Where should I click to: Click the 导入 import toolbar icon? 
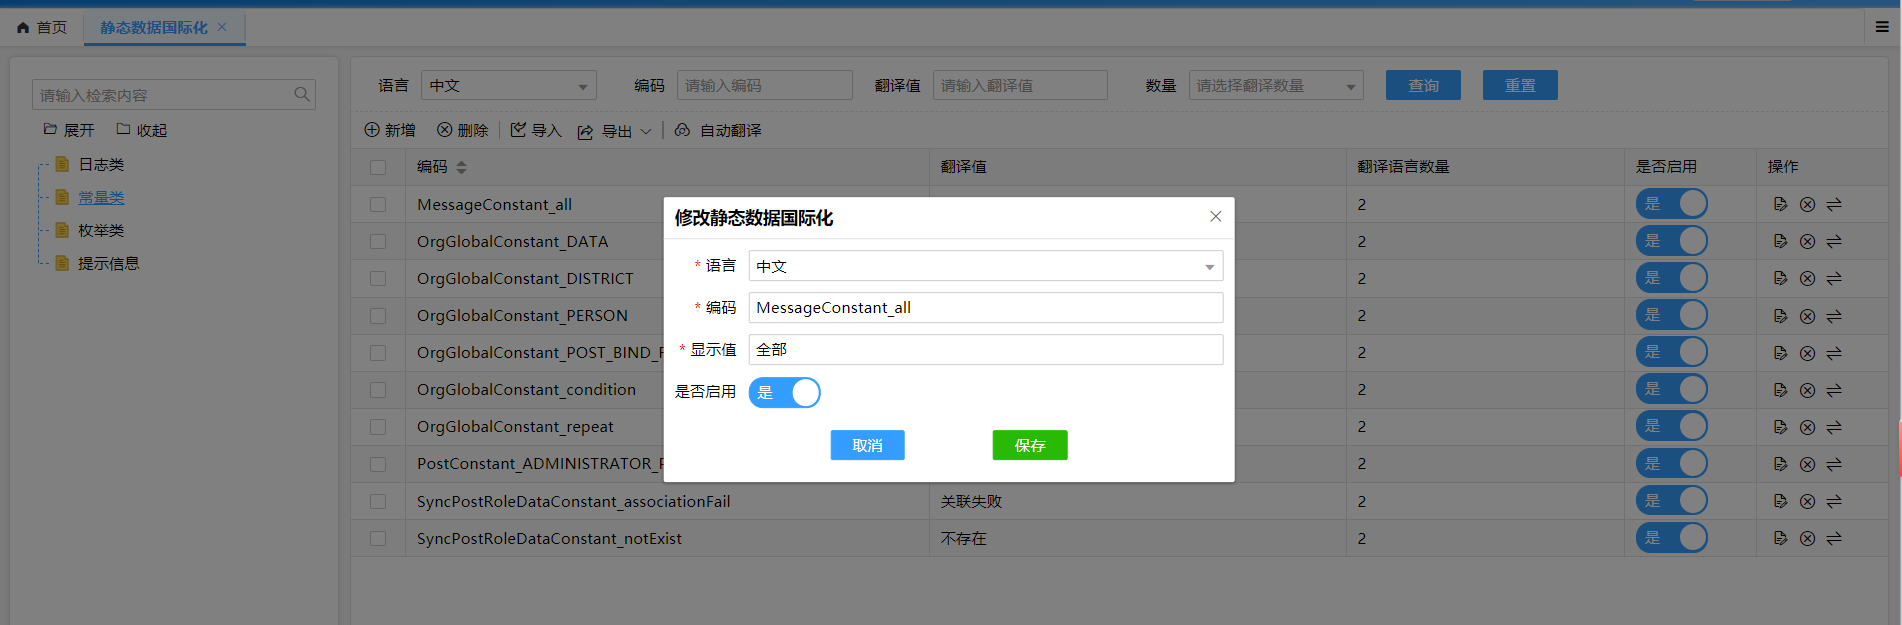click(x=518, y=130)
